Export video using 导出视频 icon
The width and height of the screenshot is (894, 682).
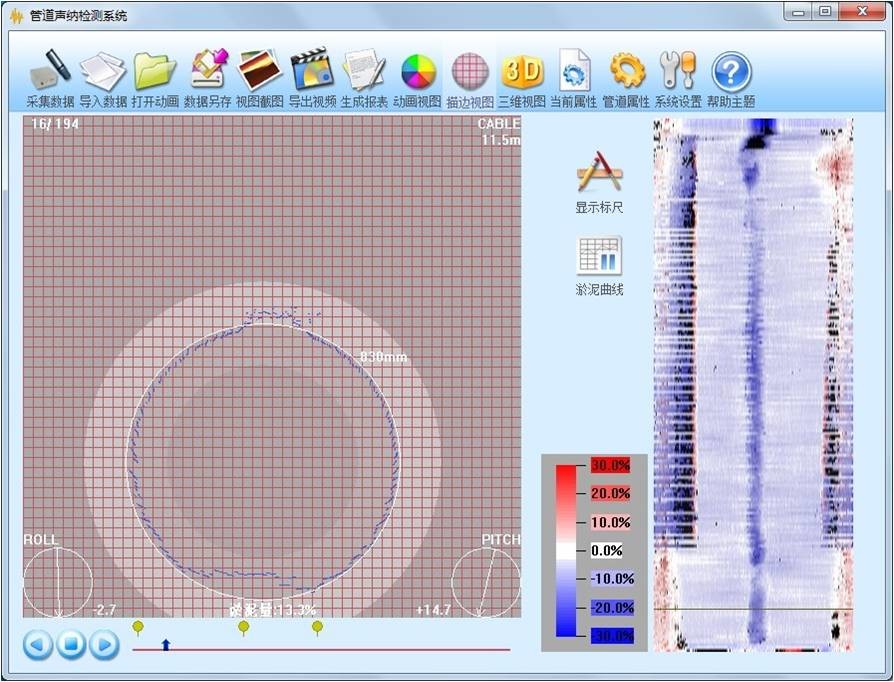[x=312, y=72]
